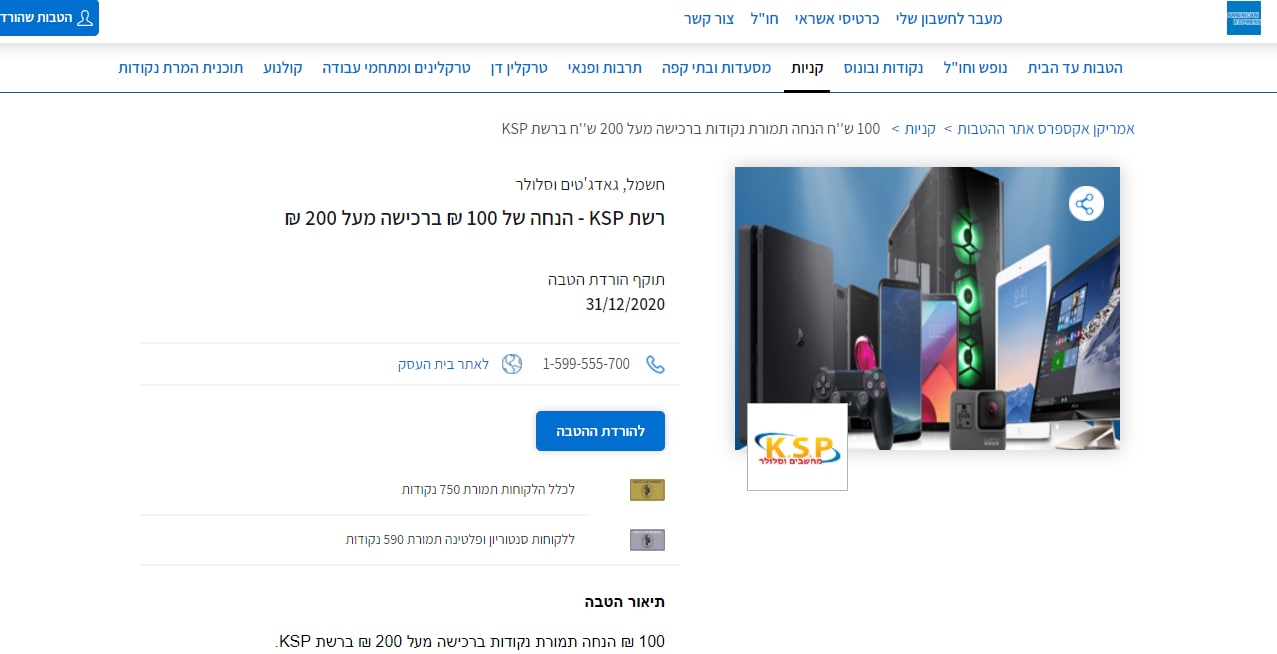This screenshot has width=1277, height=654.
Task: Click the להורדת ההטבה button
Action: coord(600,431)
